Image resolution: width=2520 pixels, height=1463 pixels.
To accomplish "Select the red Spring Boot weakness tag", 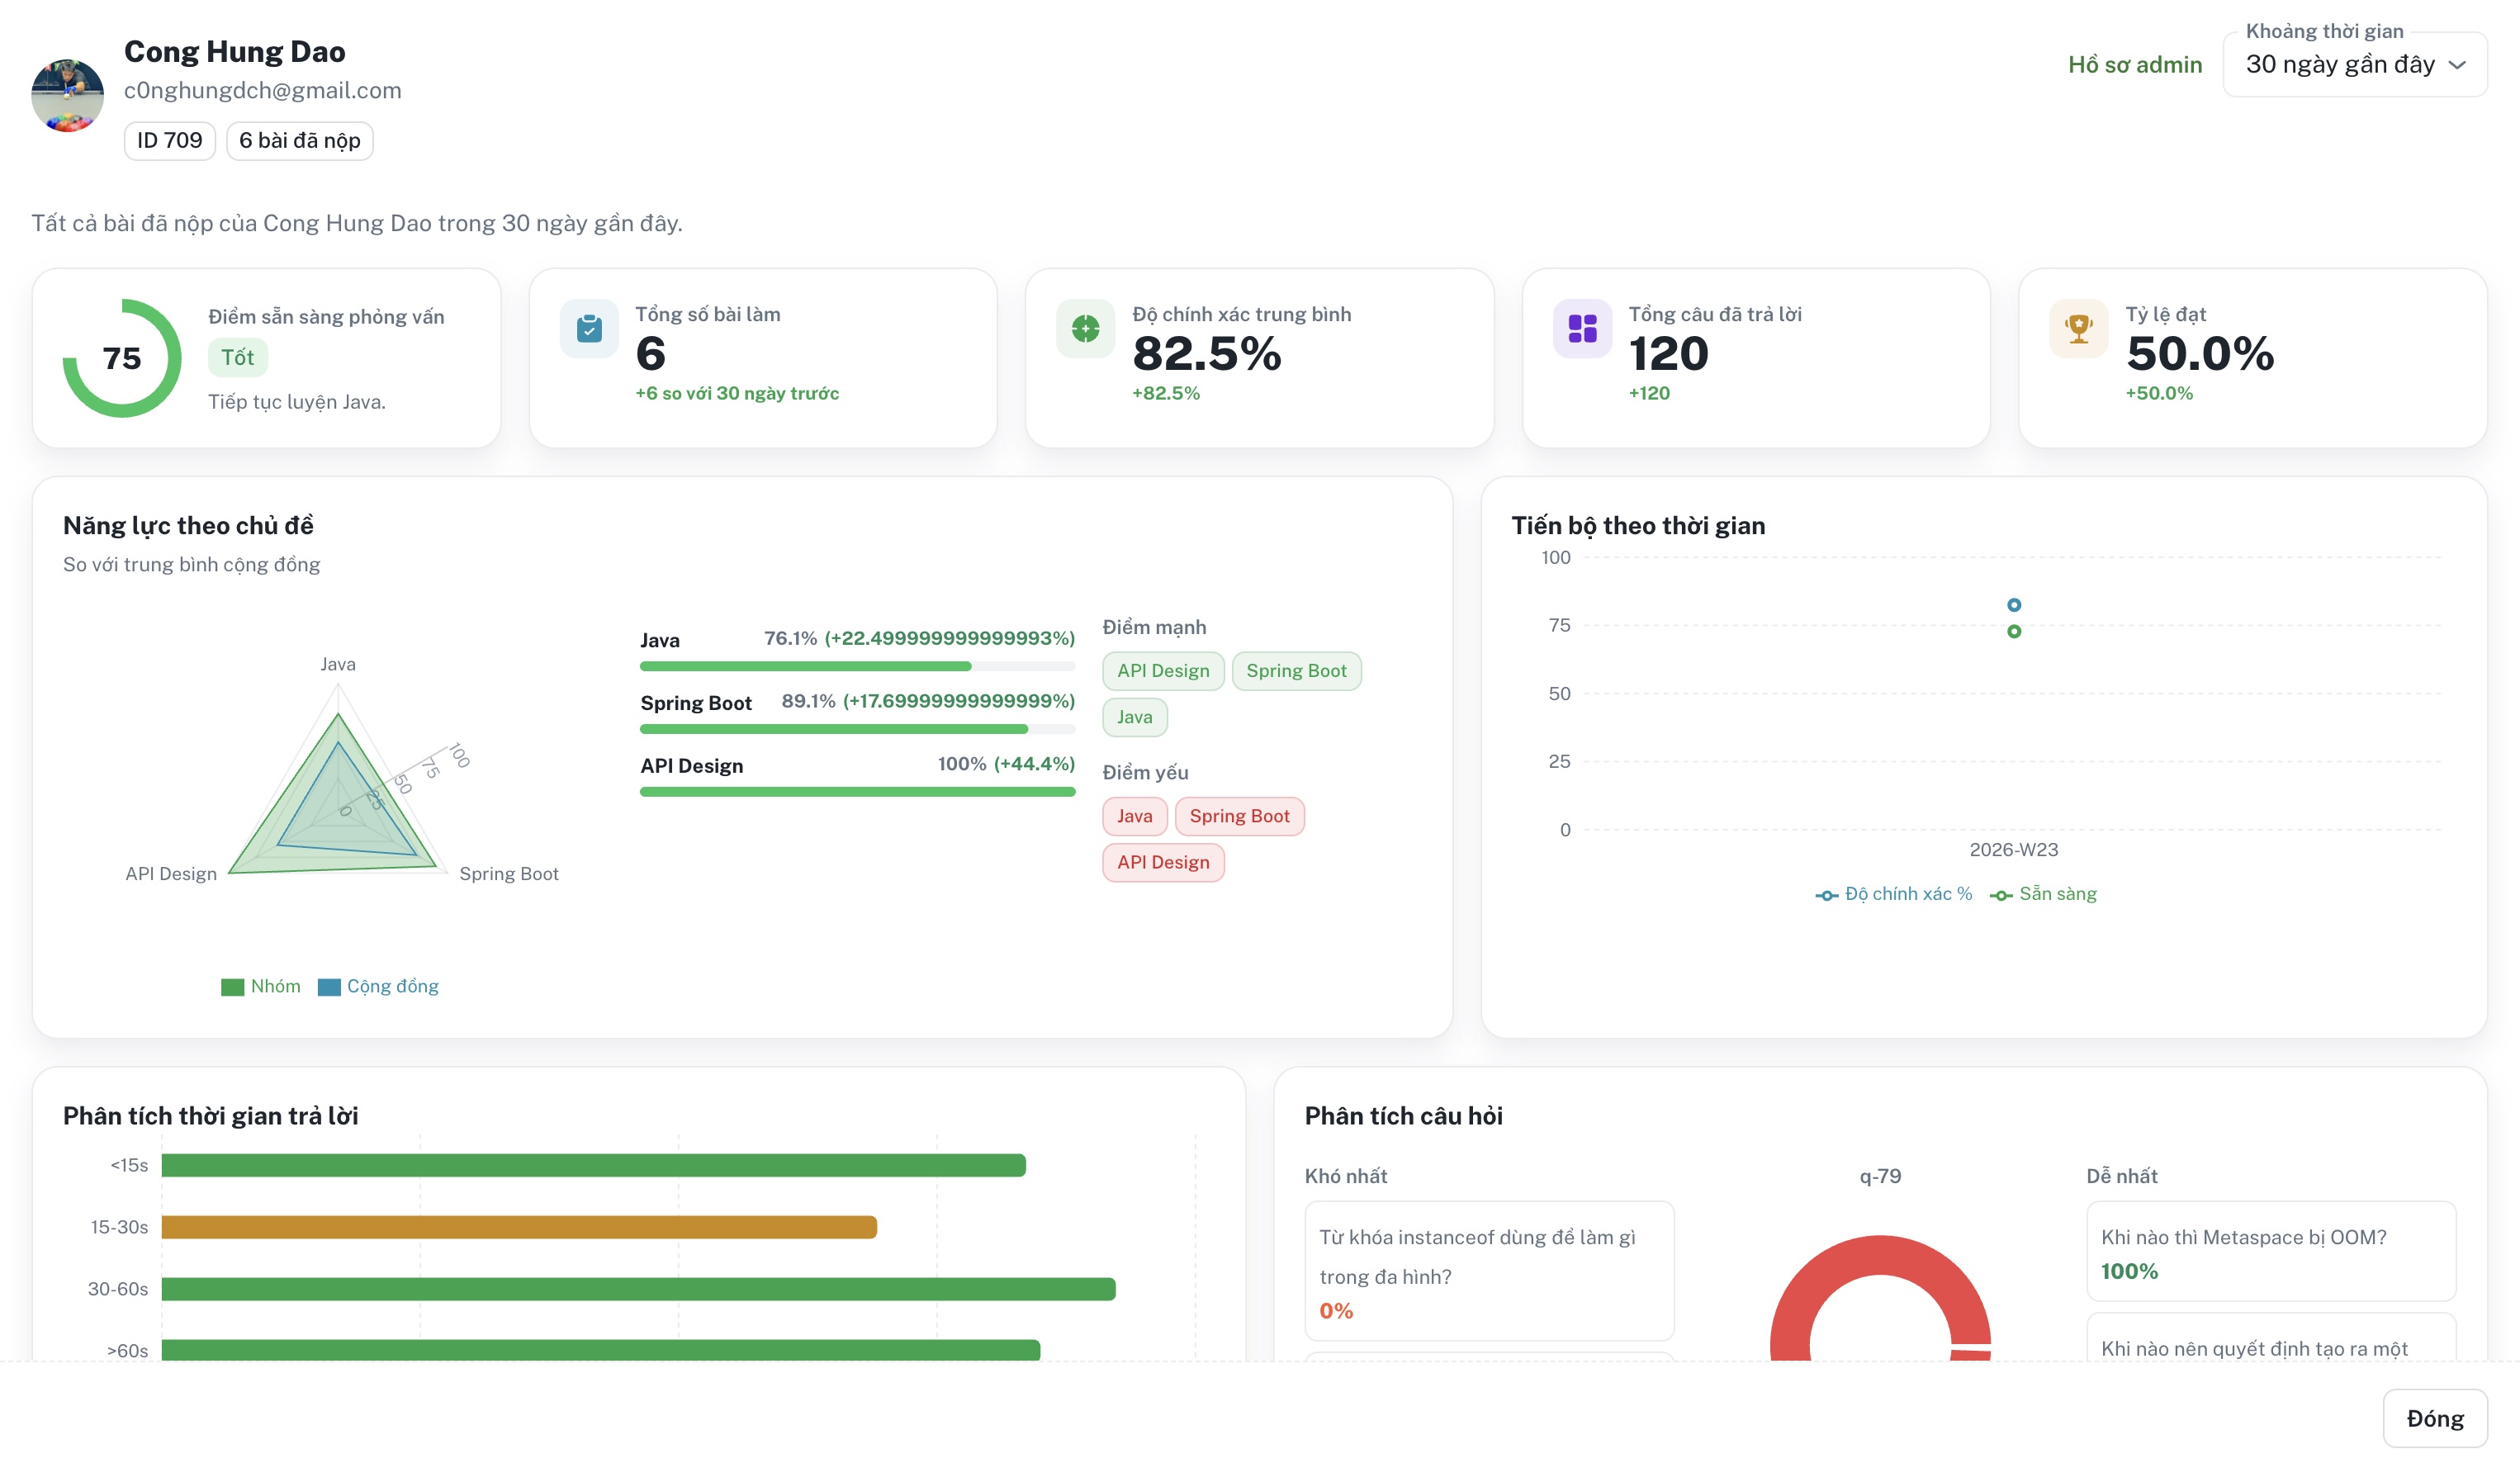I will [1239, 816].
